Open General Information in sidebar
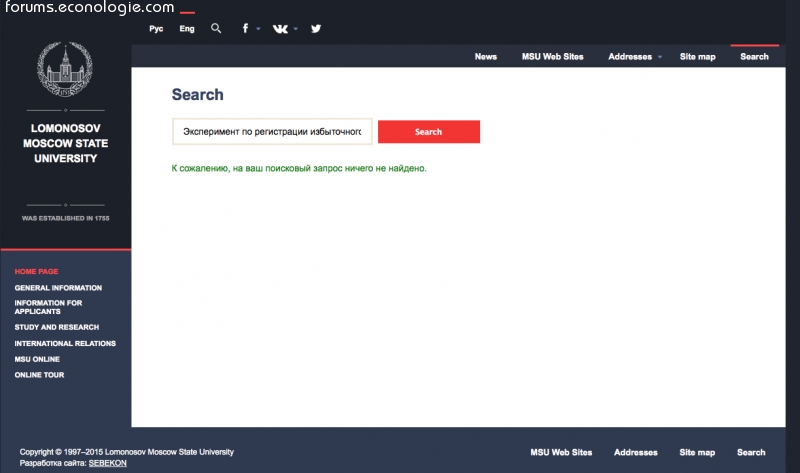 58,288
